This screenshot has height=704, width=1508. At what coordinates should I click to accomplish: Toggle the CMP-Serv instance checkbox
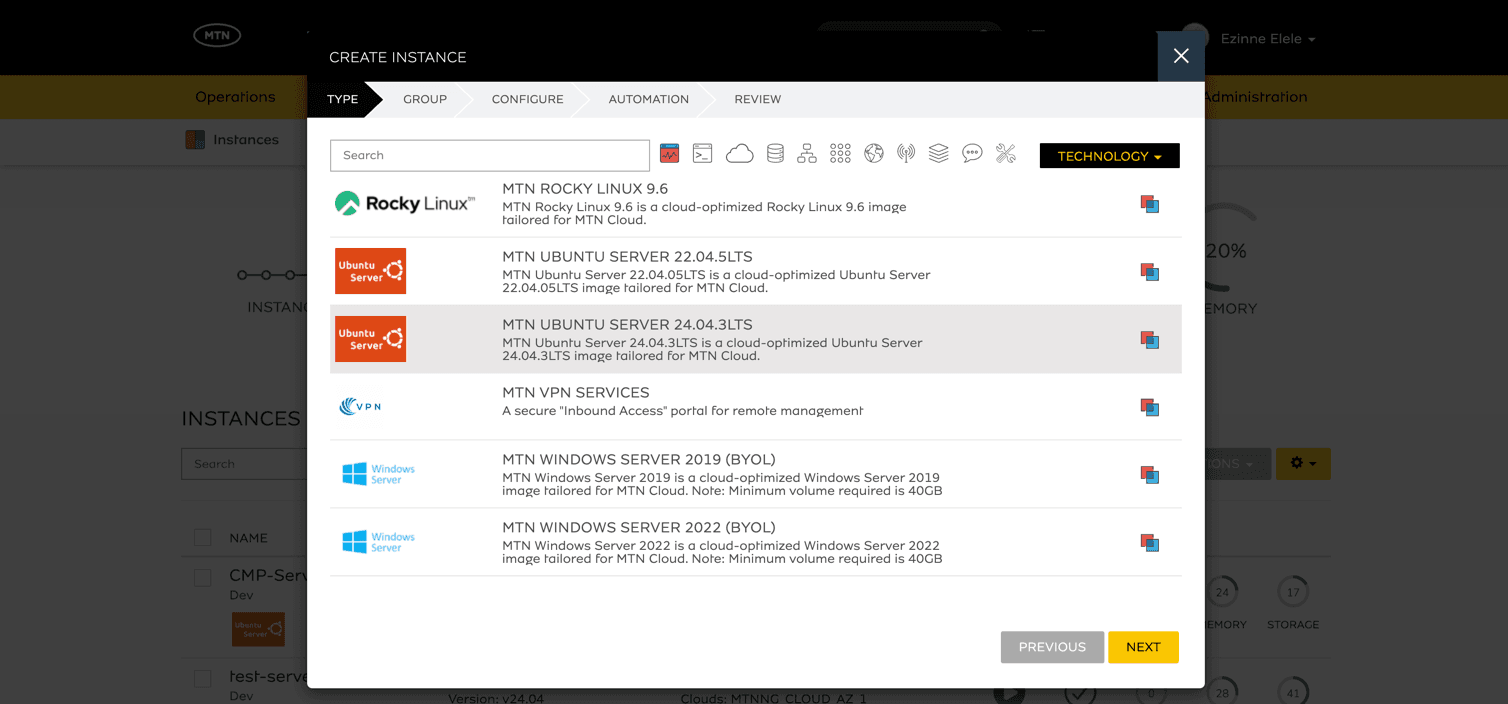click(203, 578)
